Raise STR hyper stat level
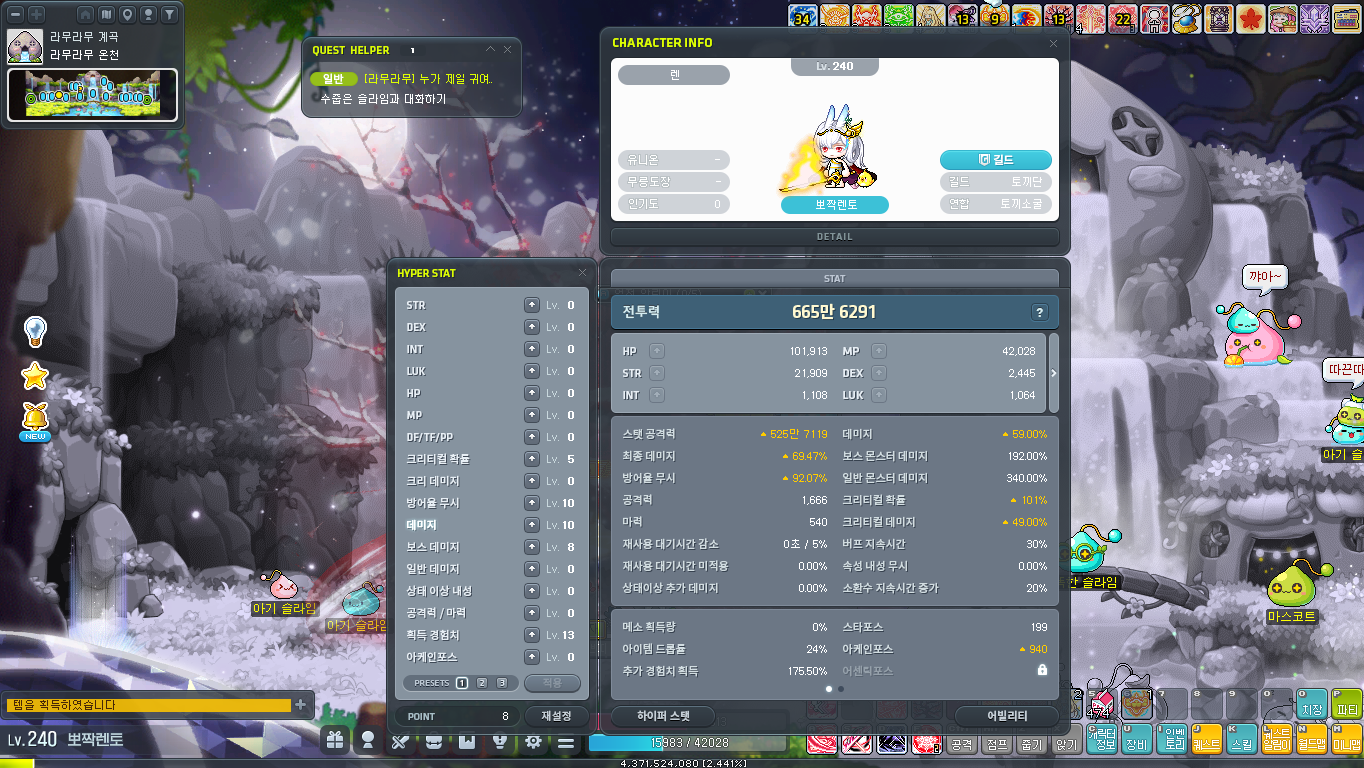1364x768 pixels. [532, 305]
